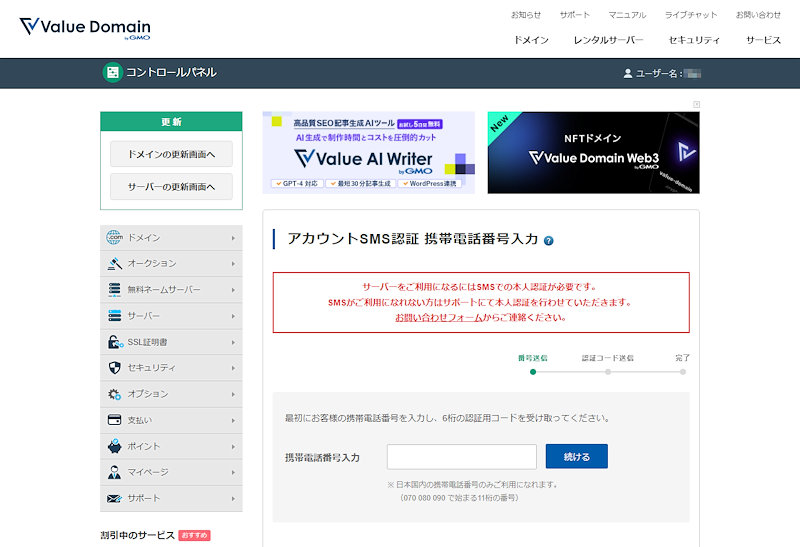Open the レンタルサーバー top menu
This screenshot has height=547, width=800.
click(x=608, y=40)
